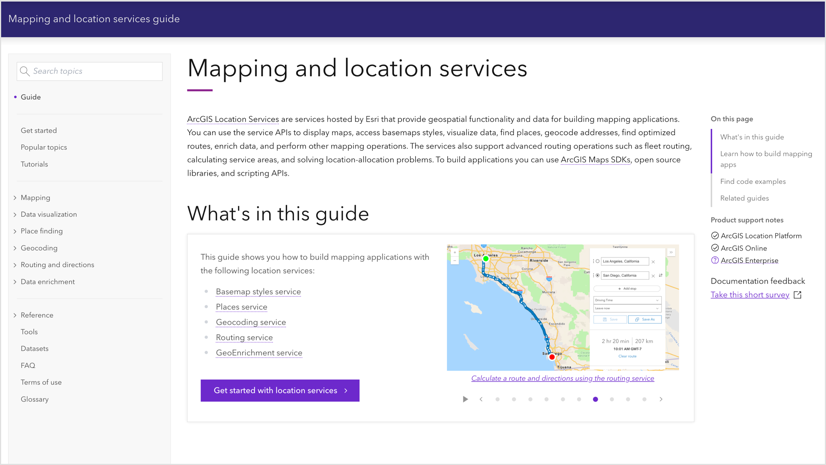Jump to Learn how to build mapping apps
This screenshot has width=826, height=465.
[x=766, y=159]
